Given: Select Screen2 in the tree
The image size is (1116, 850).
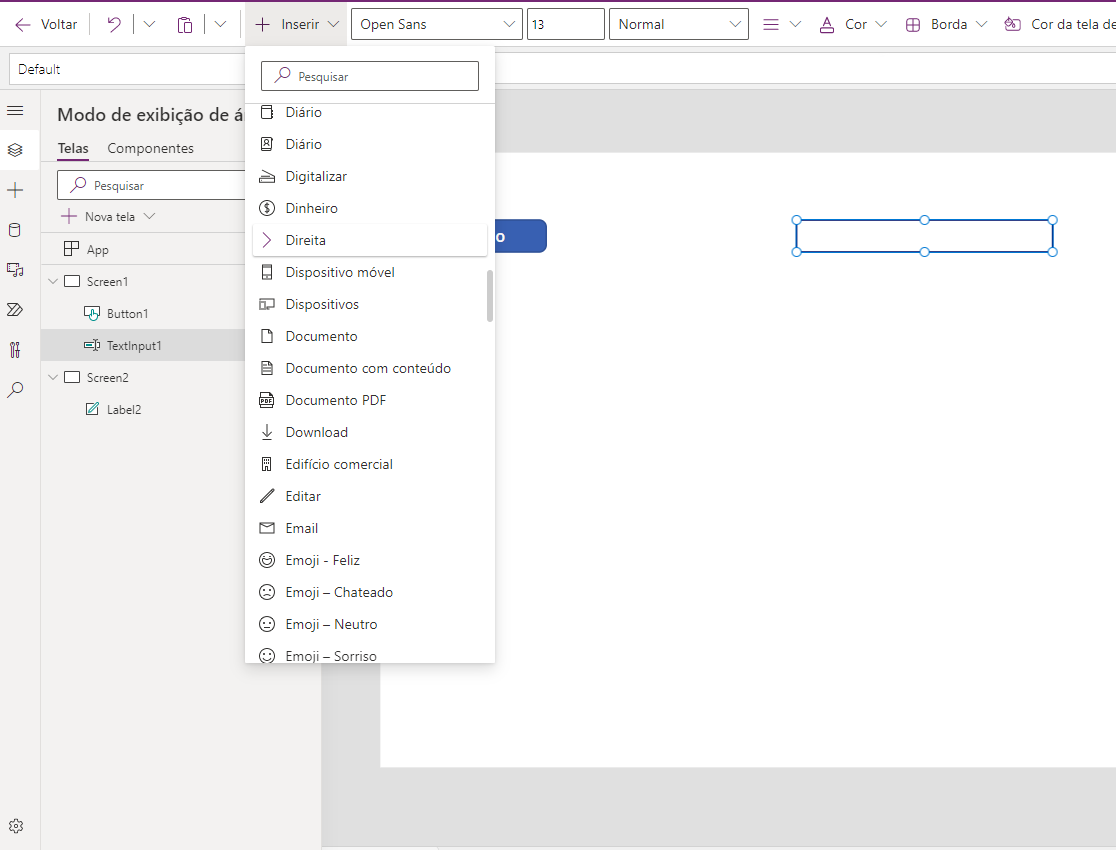Looking at the screenshot, I should point(107,377).
